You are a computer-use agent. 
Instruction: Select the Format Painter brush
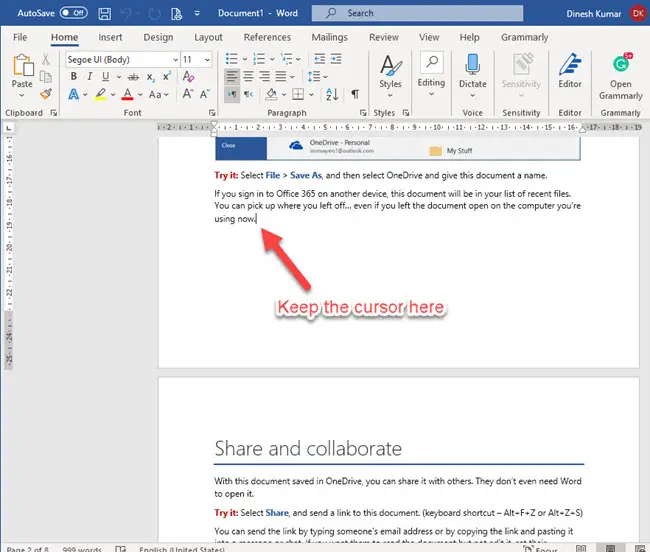(x=46, y=94)
